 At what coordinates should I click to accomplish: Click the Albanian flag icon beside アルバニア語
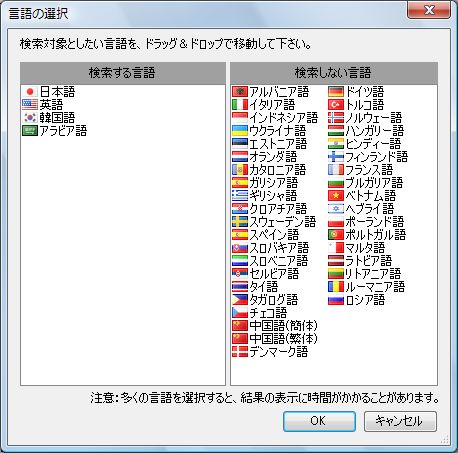pos(240,92)
